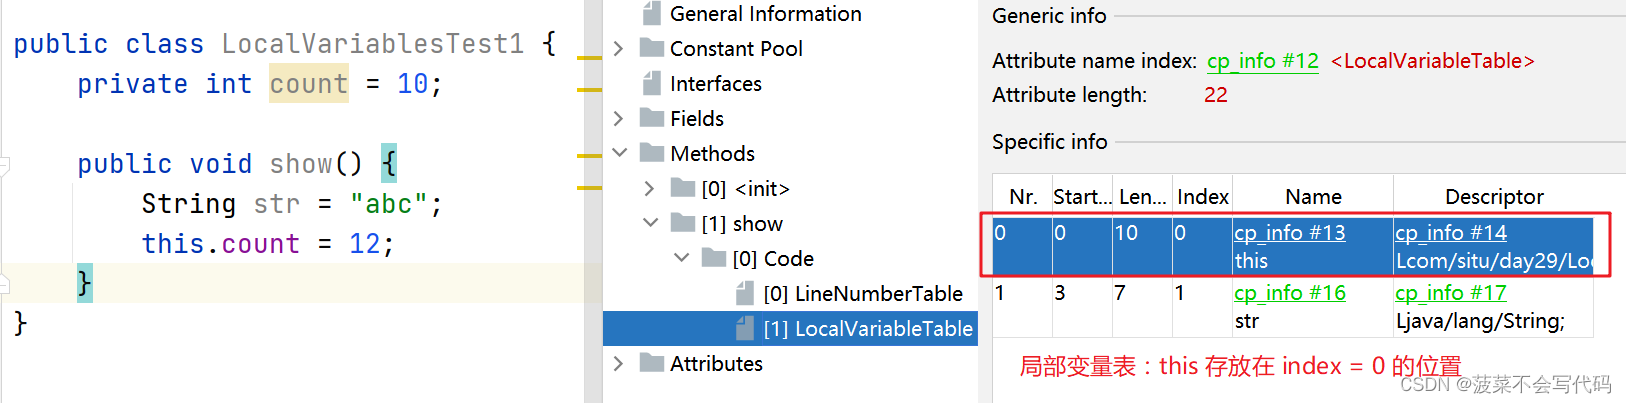
Task: Expand the [0] <init> method node
Action: click(649, 188)
